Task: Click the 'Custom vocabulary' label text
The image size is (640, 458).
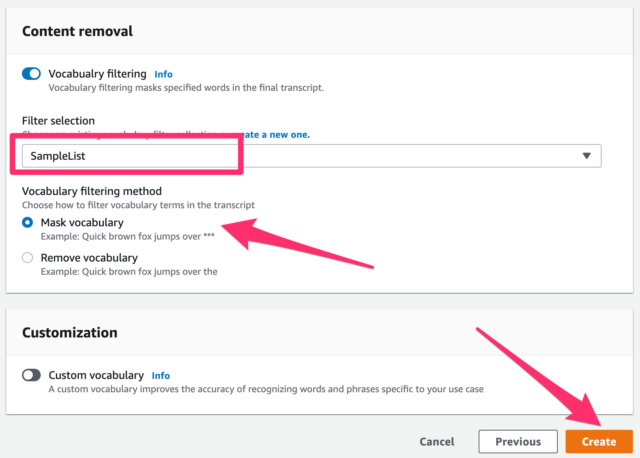Action: pyautogui.click(x=96, y=375)
